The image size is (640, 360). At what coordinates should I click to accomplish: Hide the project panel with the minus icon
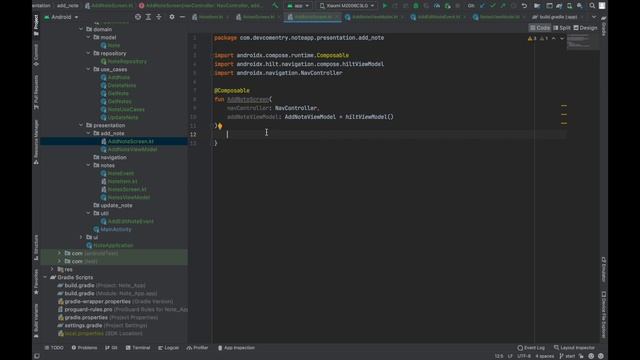(182, 17)
